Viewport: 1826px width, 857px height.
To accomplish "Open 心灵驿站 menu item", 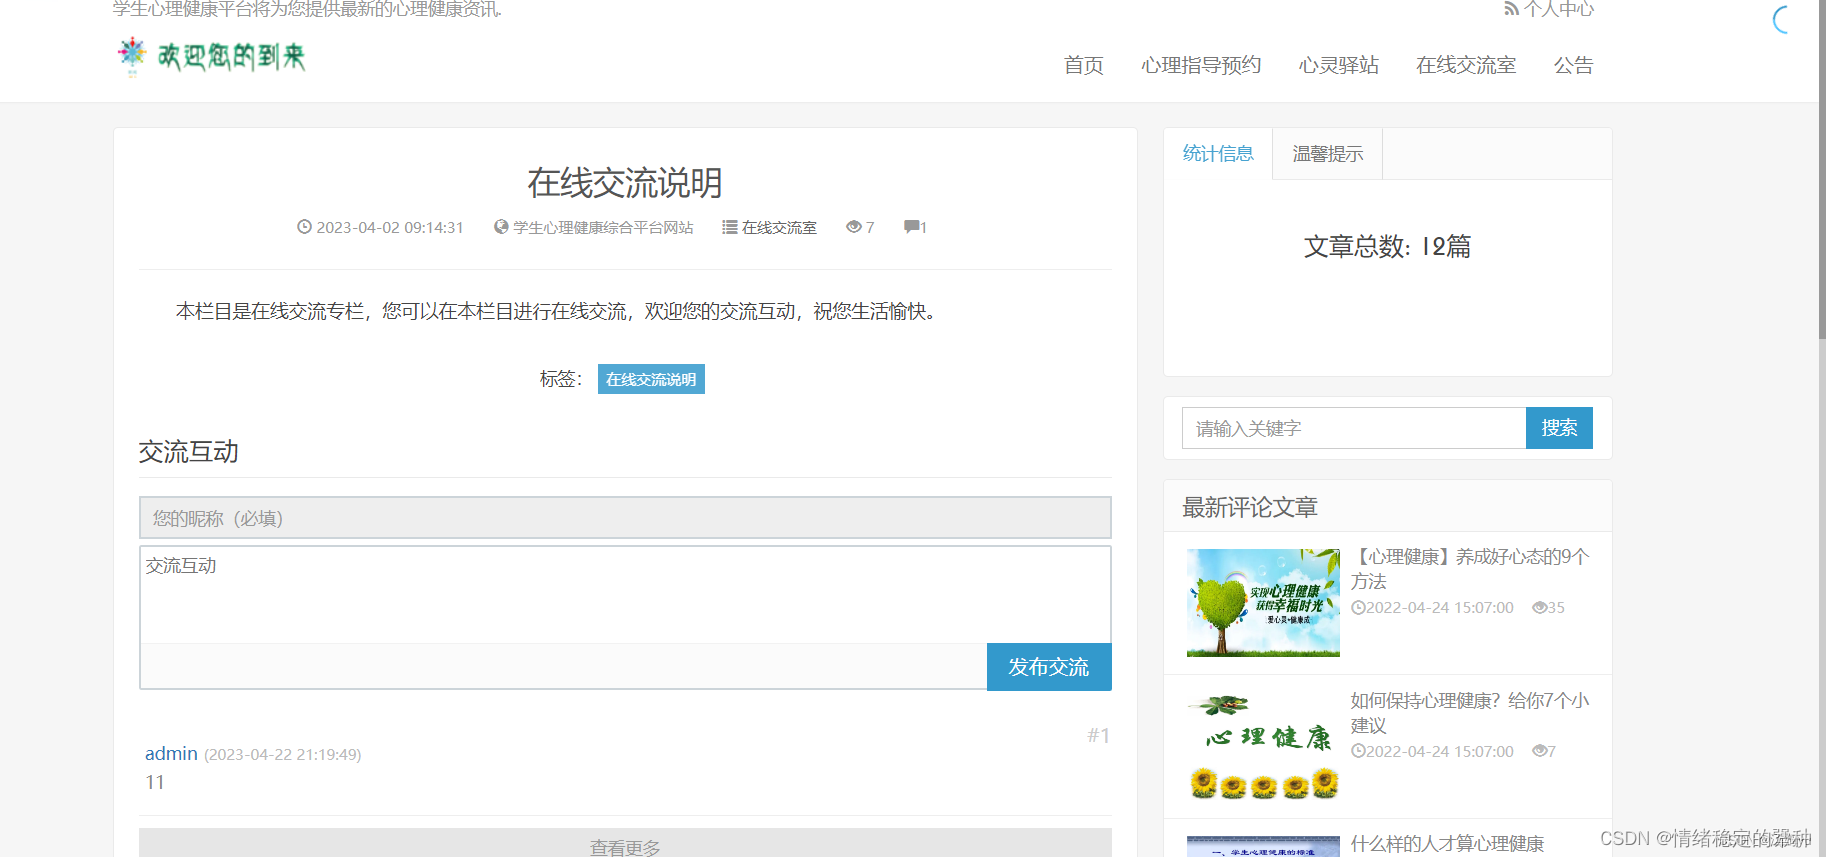I will coord(1339,66).
